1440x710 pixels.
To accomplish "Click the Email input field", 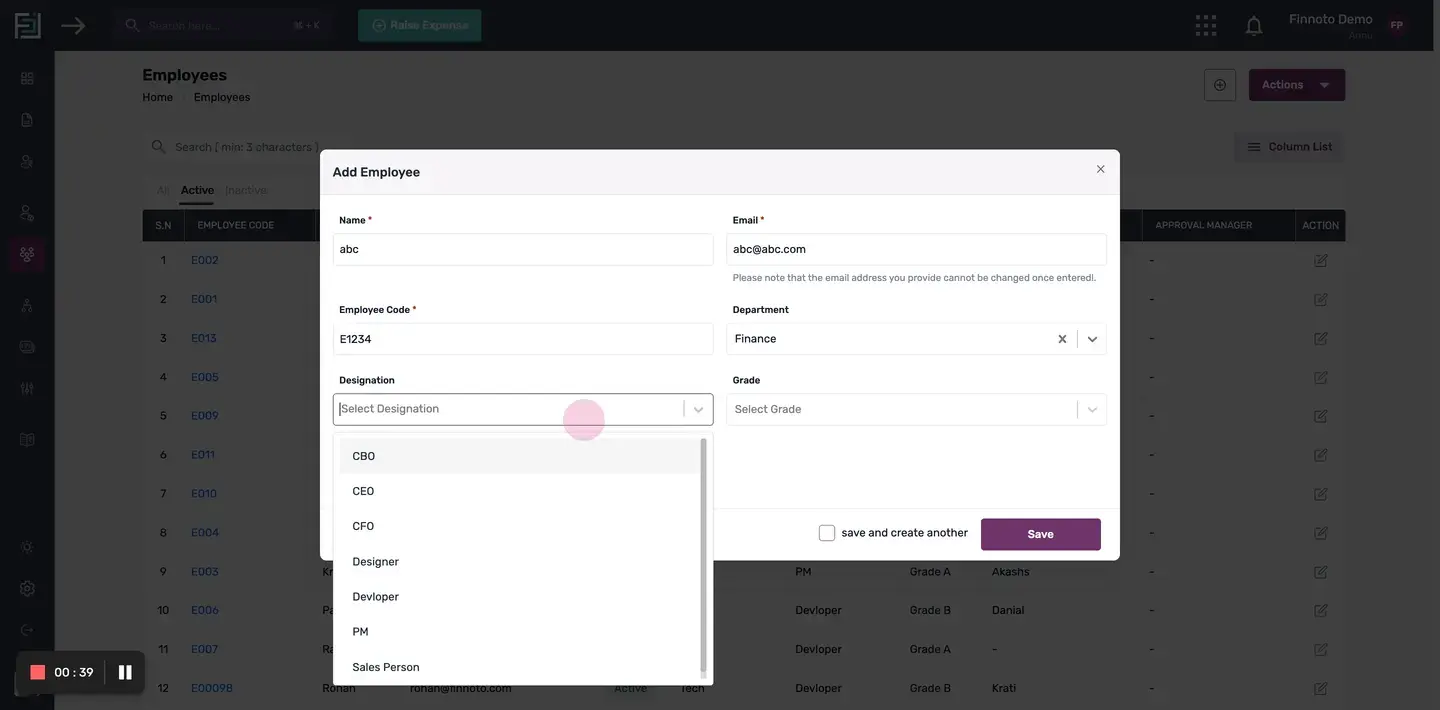I will click(x=916, y=249).
